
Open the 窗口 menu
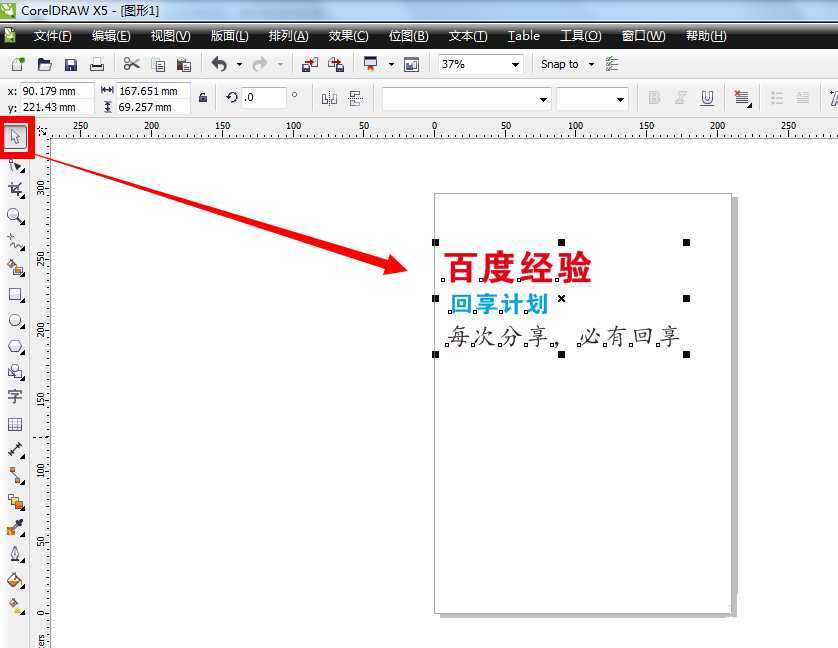pos(641,36)
